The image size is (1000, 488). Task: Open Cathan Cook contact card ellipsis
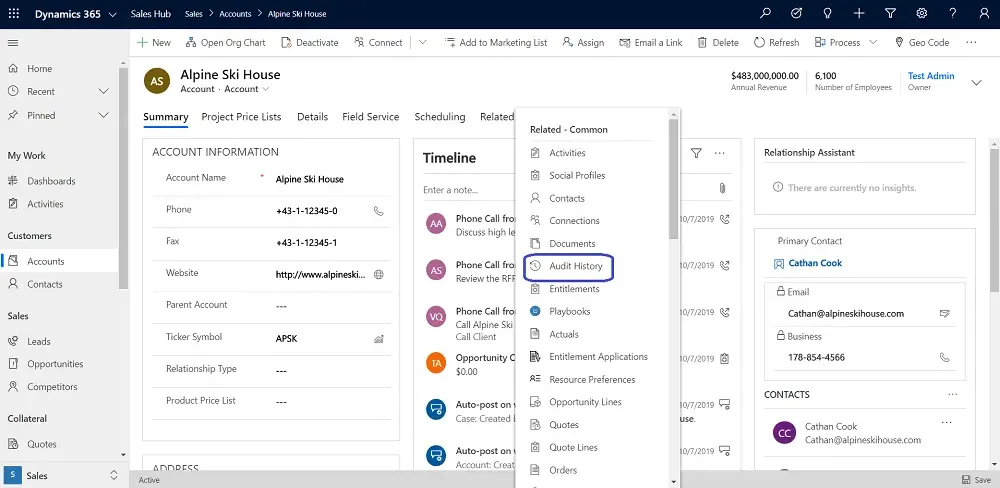[946, 422]
